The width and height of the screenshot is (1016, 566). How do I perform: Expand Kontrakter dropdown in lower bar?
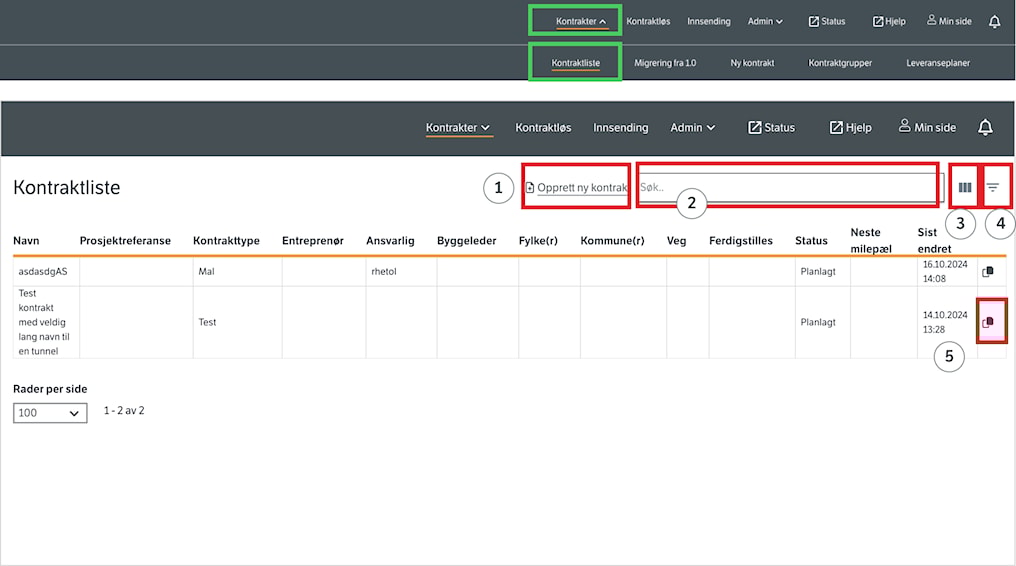[x=457, y=128]
